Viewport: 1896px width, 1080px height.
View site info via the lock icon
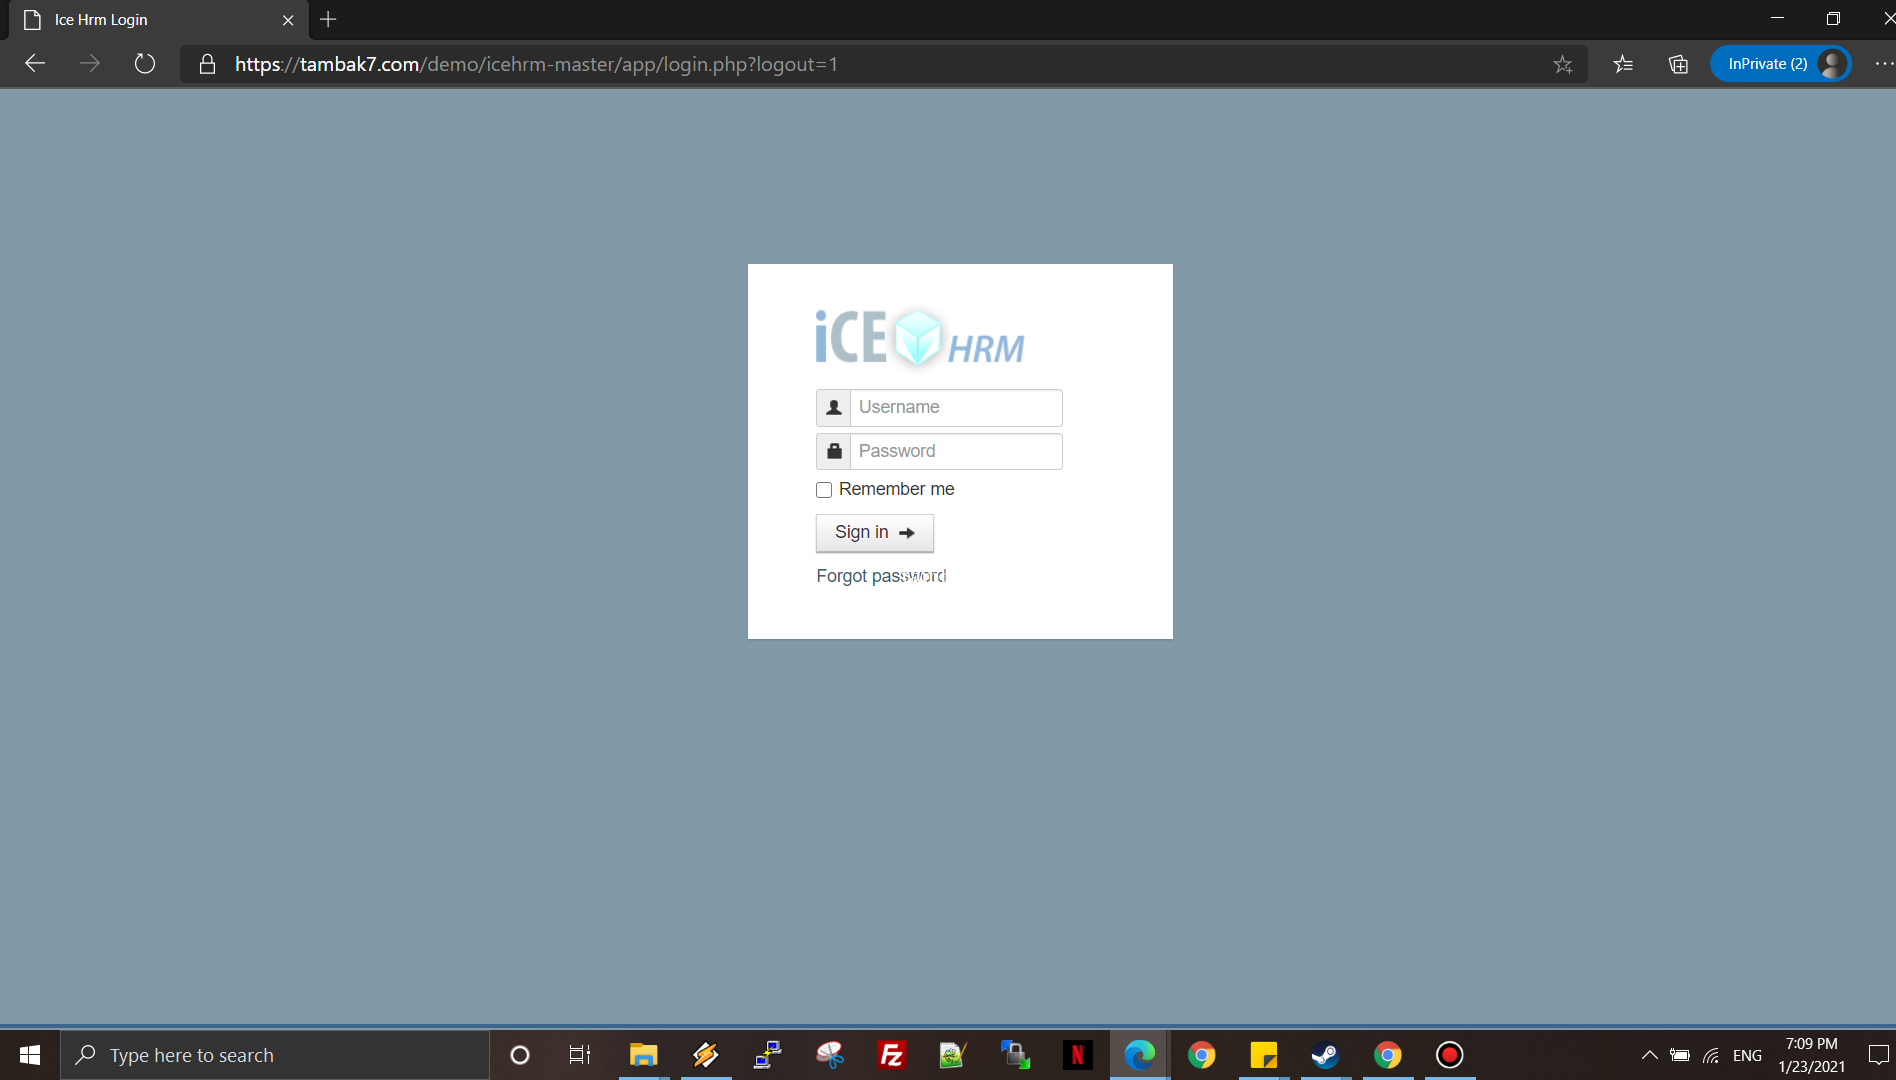click(207, 65)
